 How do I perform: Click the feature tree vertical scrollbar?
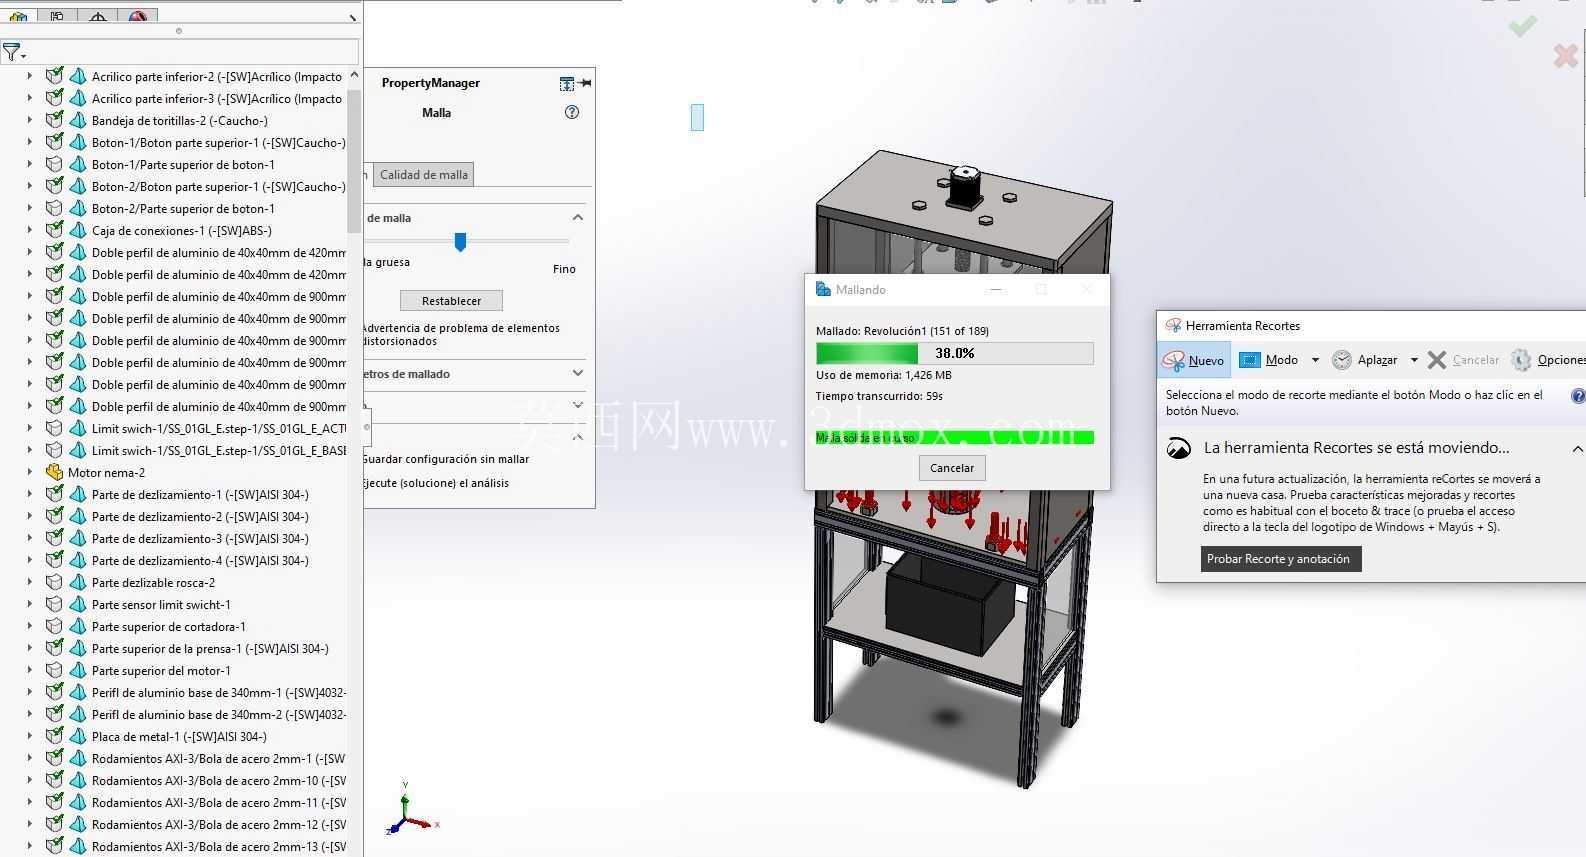353,160
